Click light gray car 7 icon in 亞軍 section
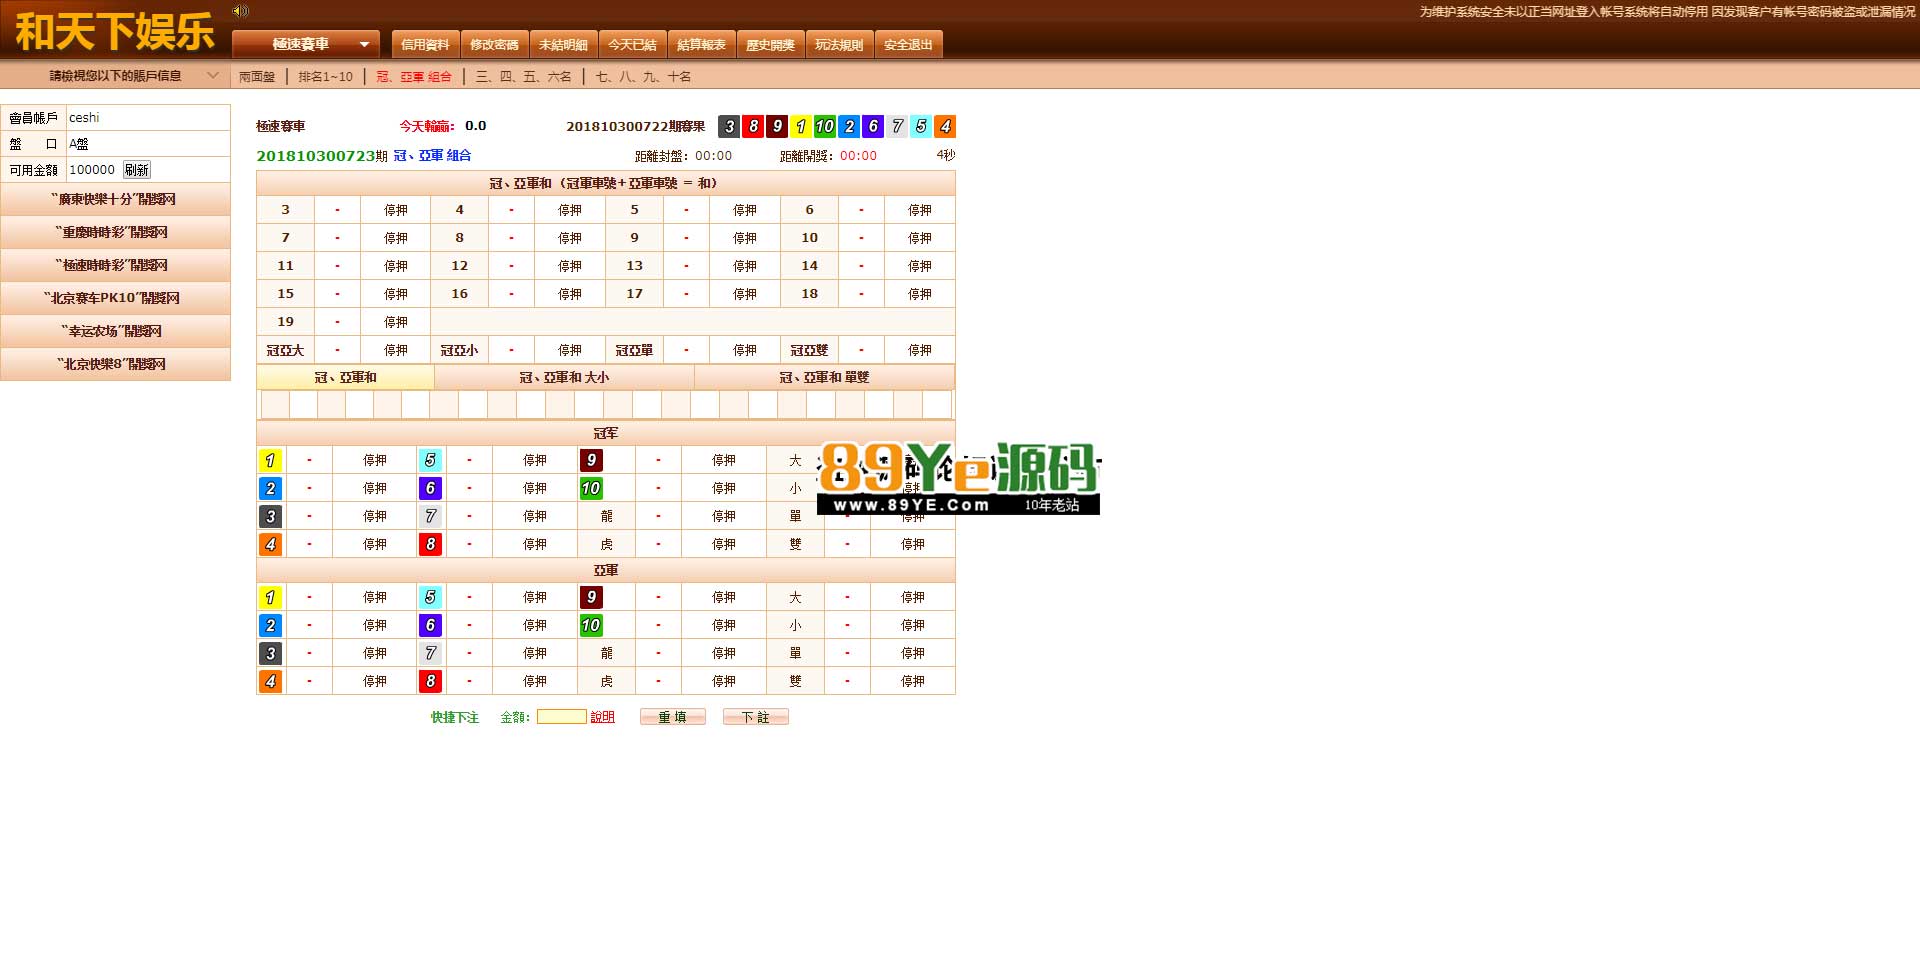The width and height of the screenshot is (1920, 969). 430,653
